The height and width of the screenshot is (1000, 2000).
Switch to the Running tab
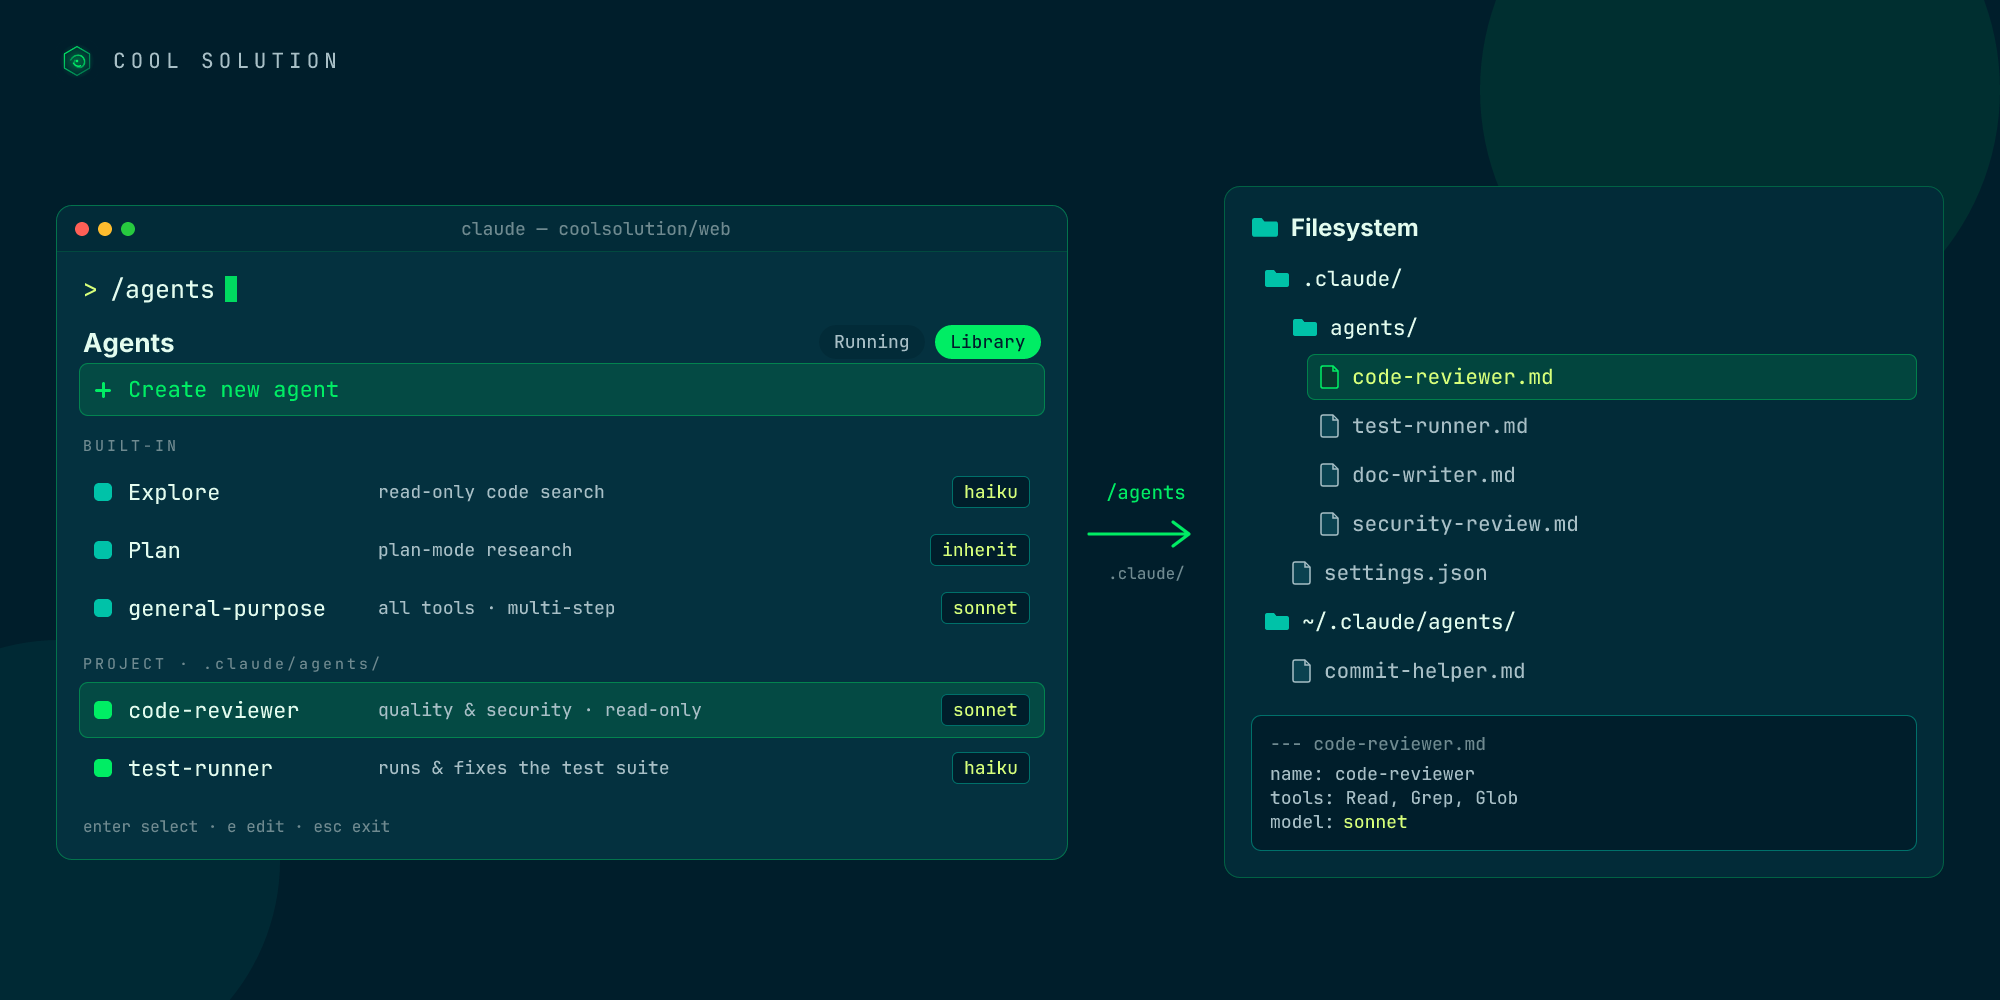(871, 342)
